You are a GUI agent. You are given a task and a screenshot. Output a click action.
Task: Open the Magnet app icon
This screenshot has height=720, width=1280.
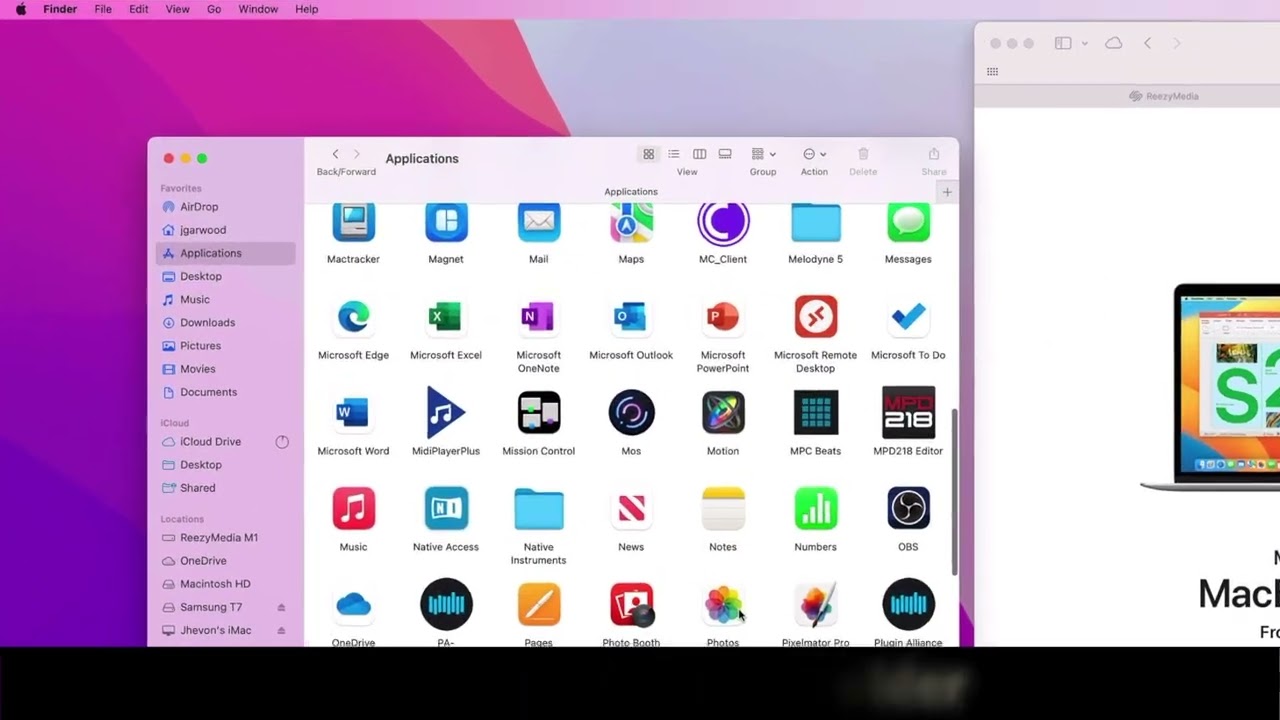[x=446, y=222]
